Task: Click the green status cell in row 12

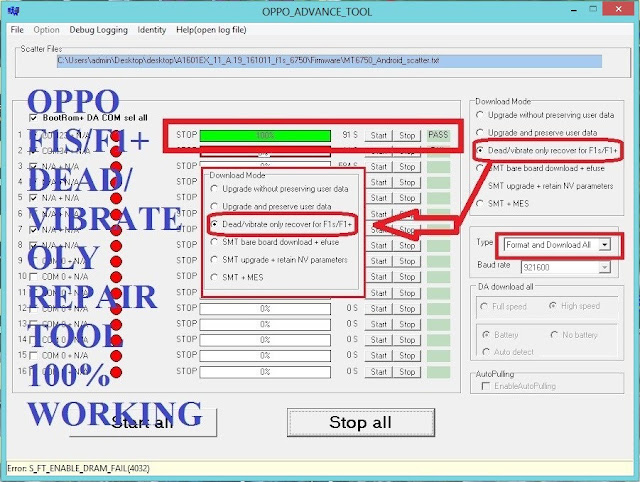Action: pos(438,309)
